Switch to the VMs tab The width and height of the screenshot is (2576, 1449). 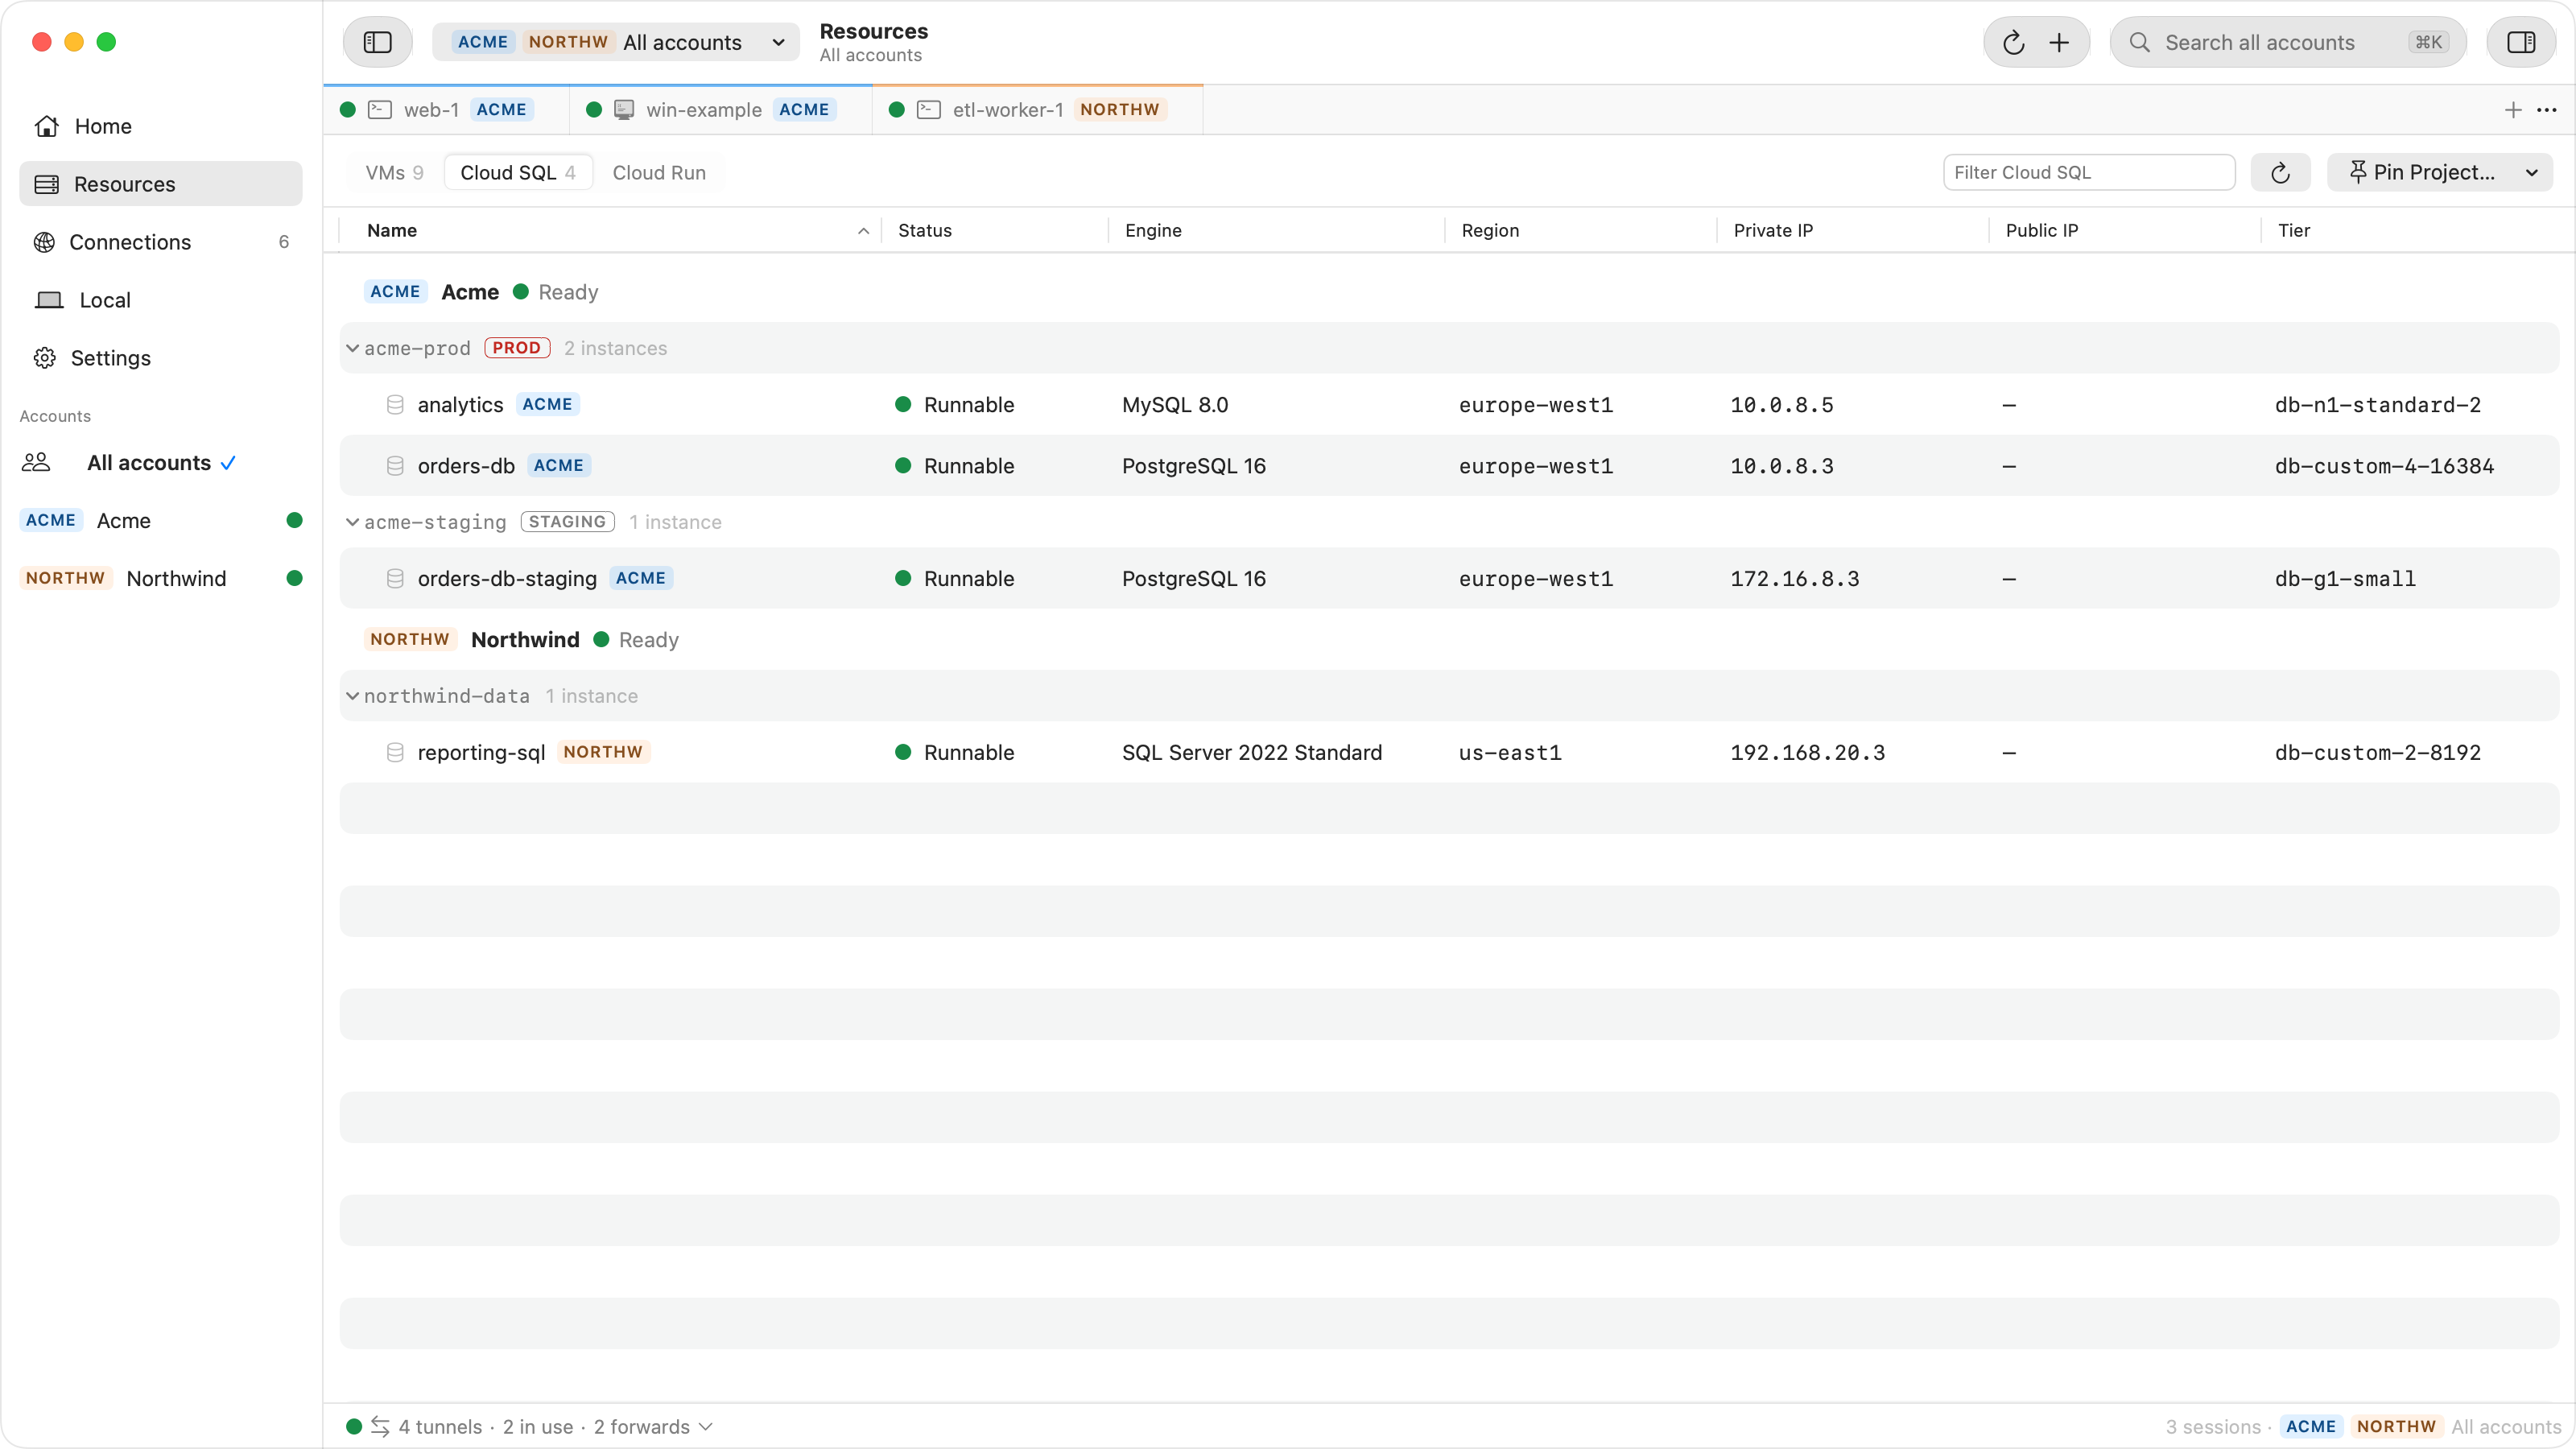tap(394, 173)
